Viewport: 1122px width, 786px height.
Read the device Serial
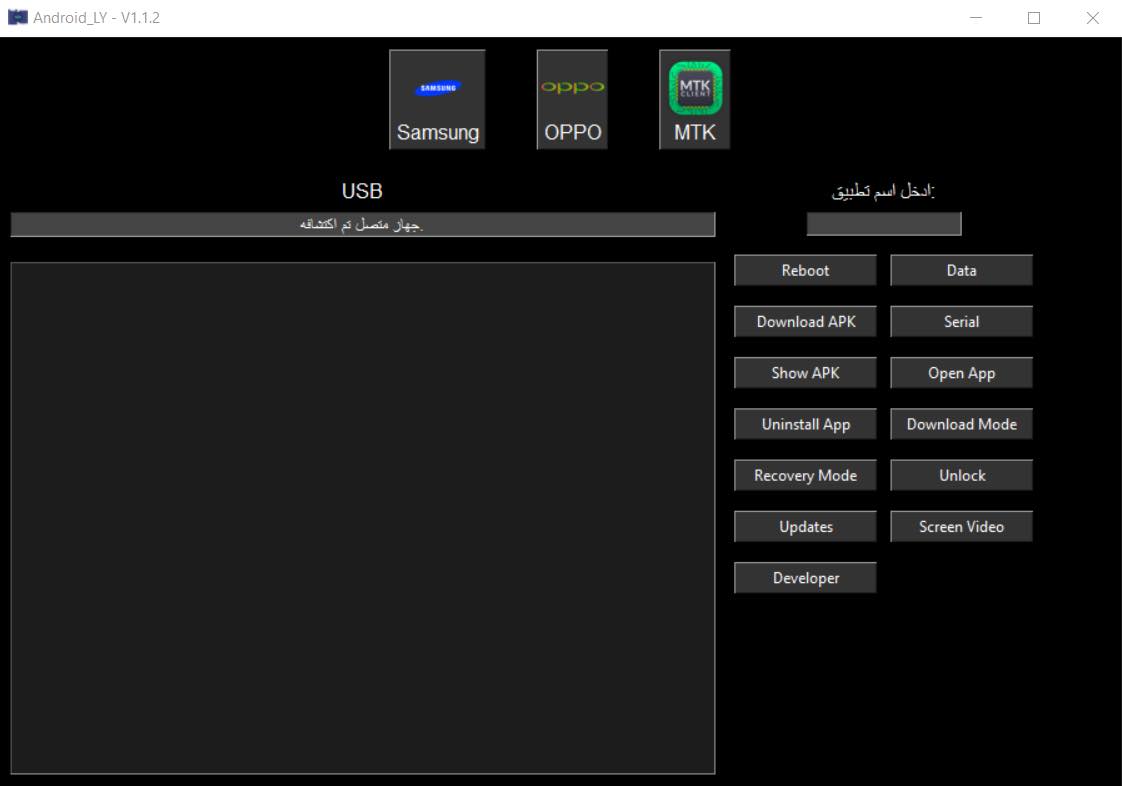point(961,322)
